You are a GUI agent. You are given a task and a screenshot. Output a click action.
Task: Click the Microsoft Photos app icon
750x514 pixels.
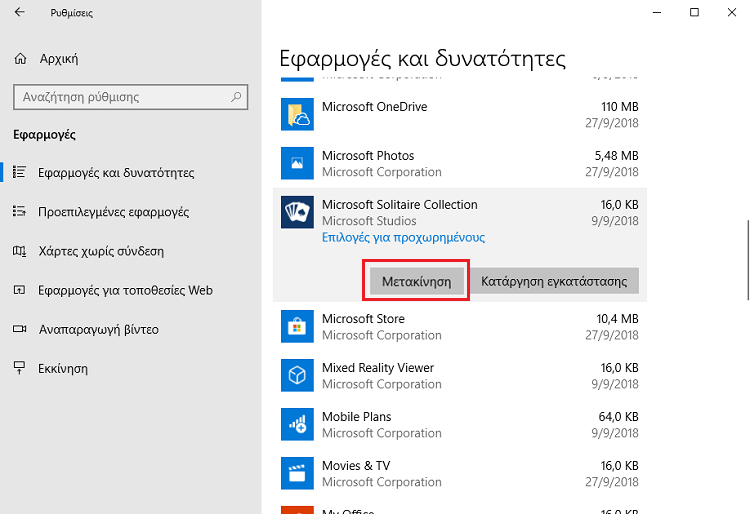297,163
